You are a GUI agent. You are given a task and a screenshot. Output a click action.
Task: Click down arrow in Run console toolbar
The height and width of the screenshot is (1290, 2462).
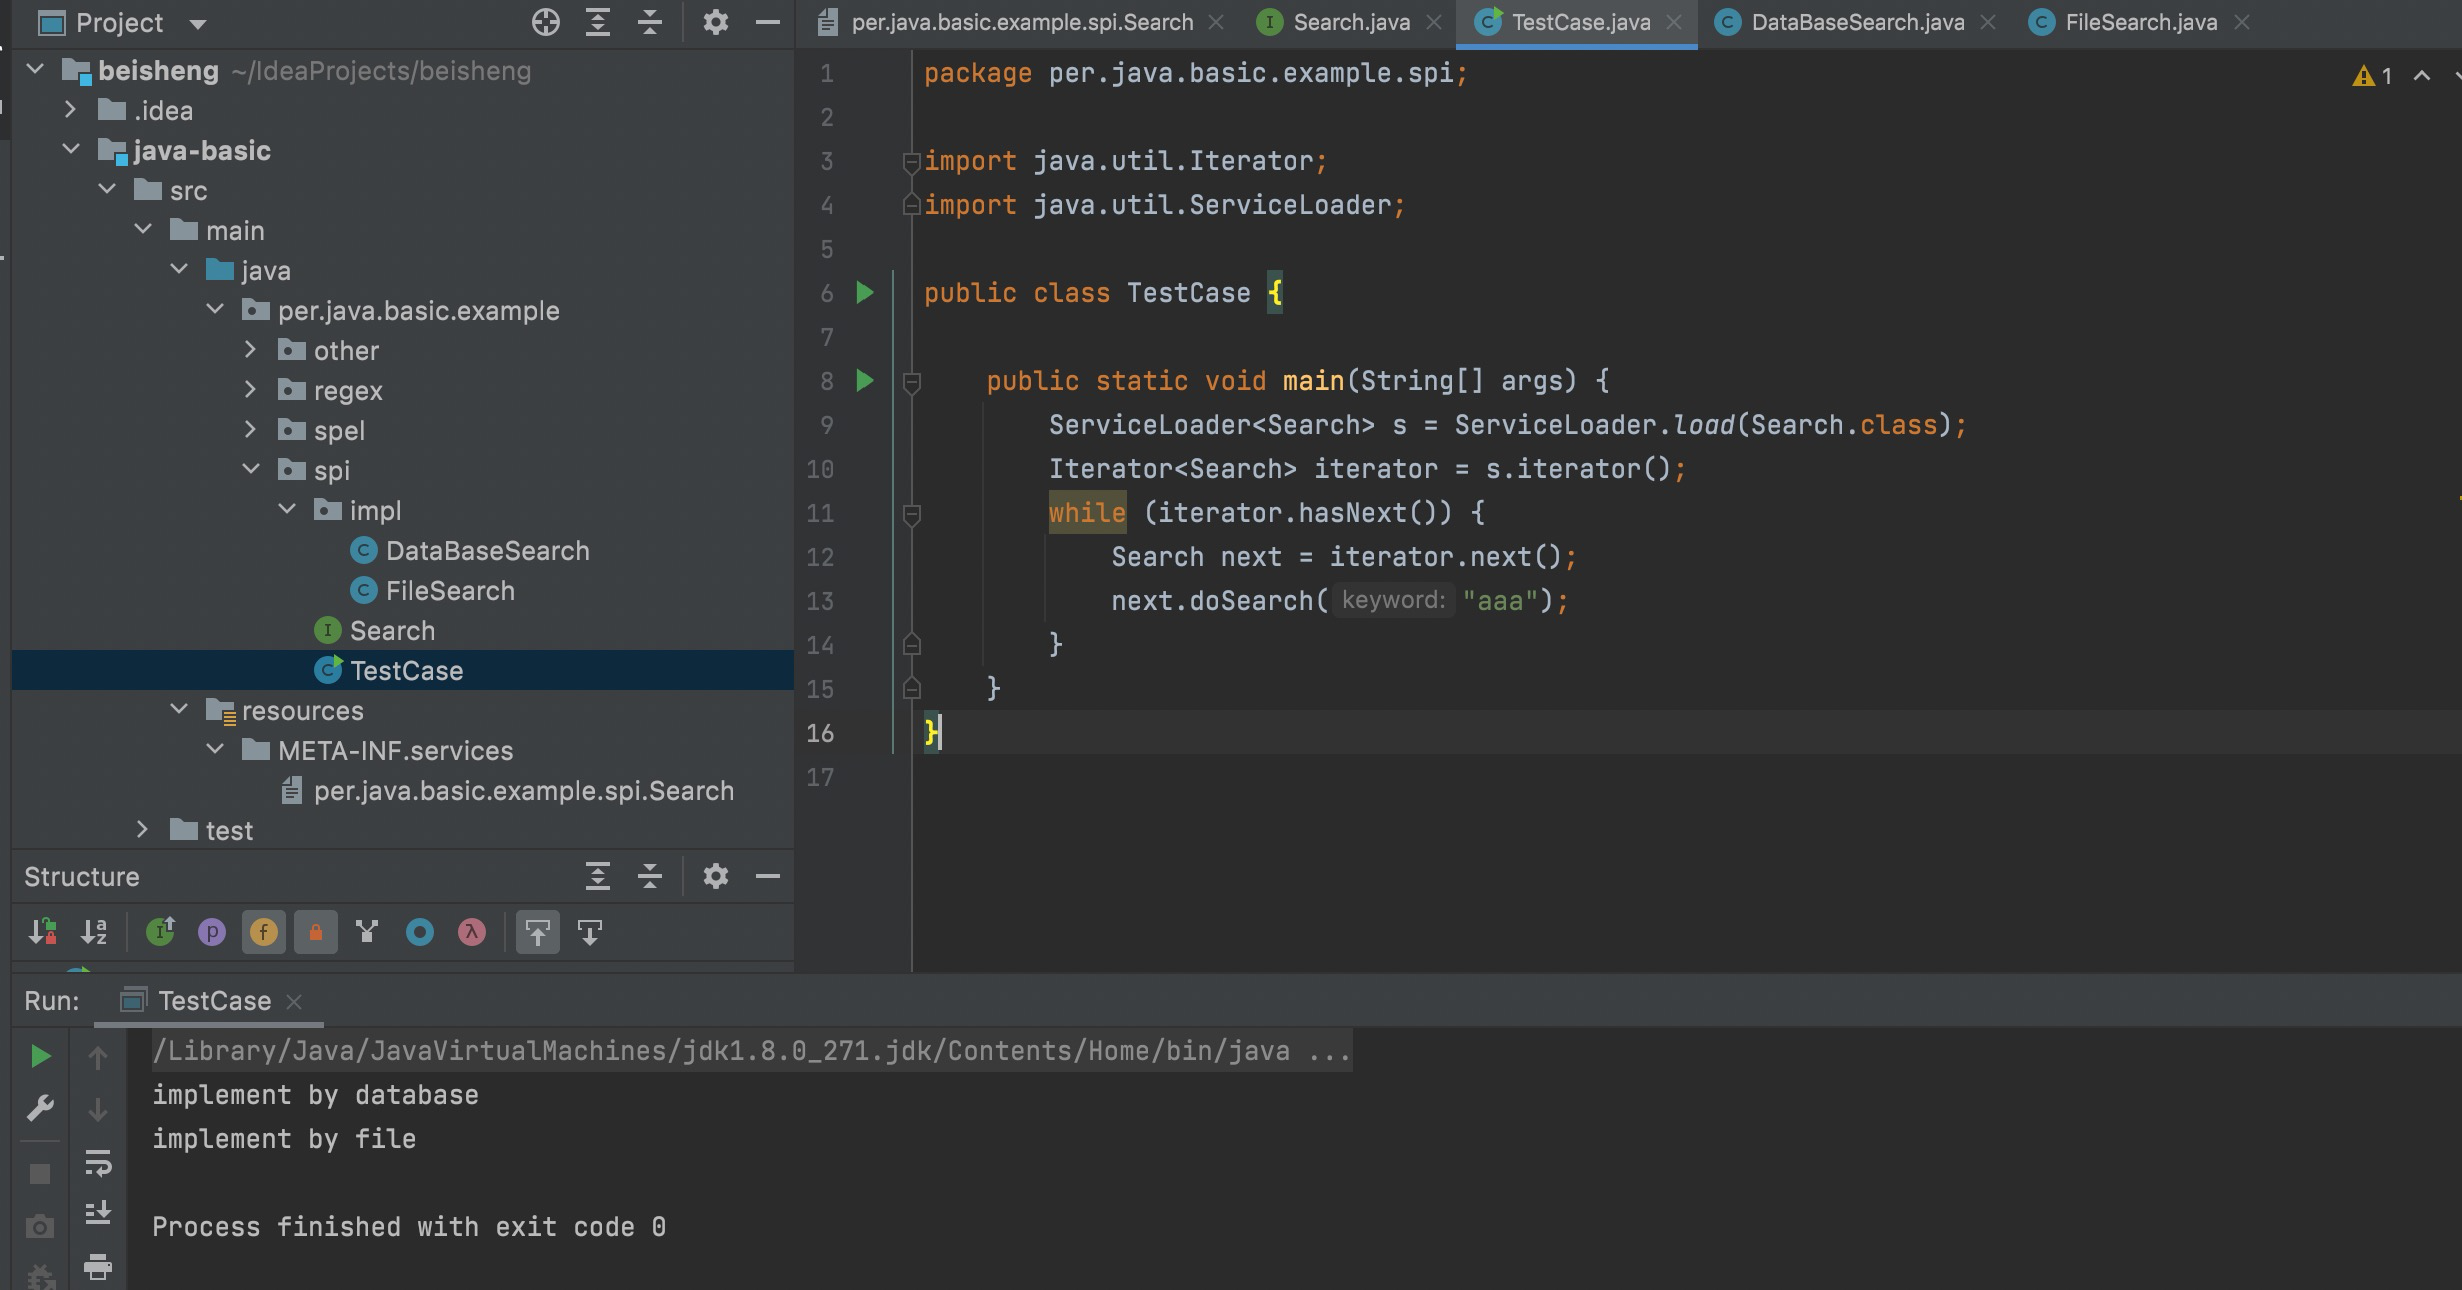click(x=98, y=1109)
